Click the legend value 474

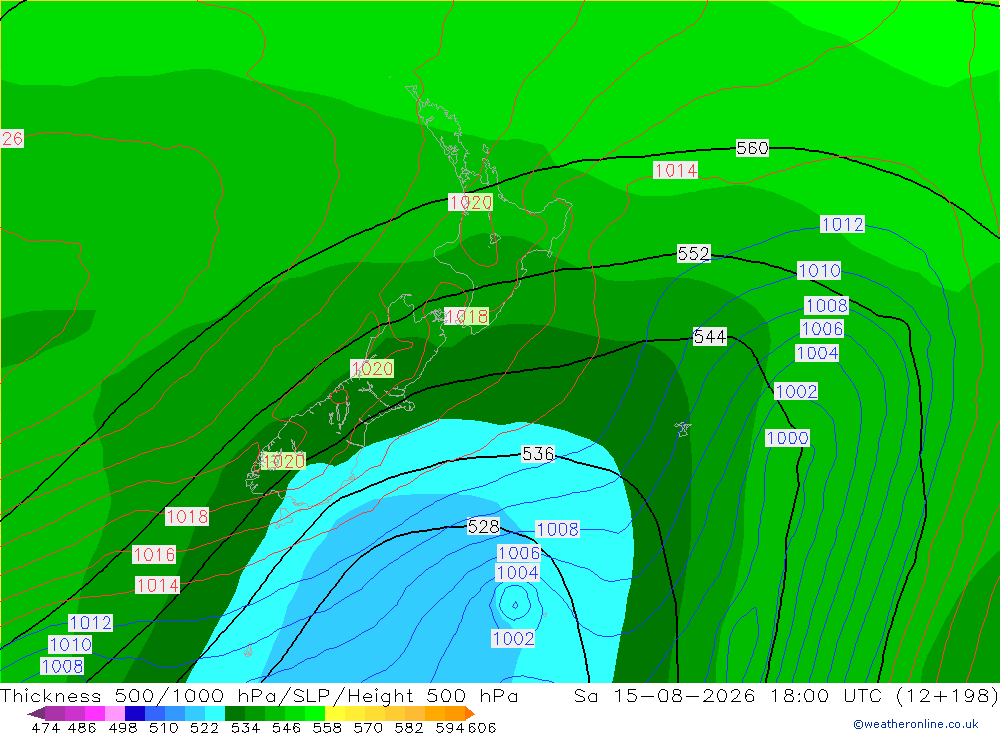click(x=45, y=727)
